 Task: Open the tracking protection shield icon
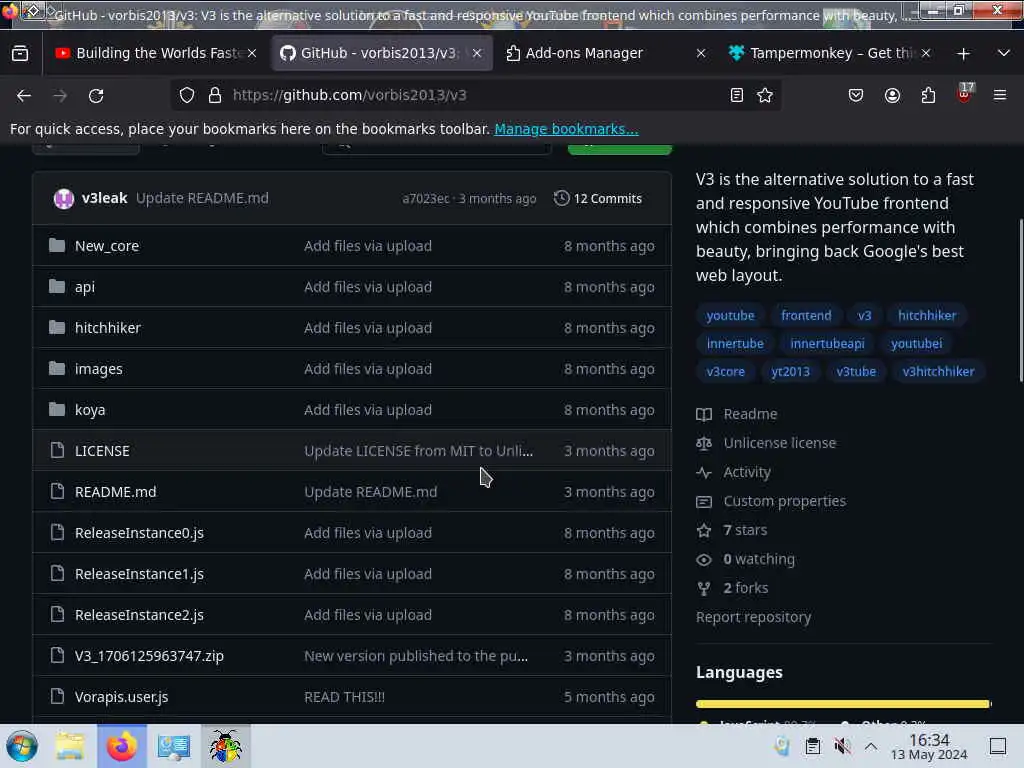[x=187, y=95]
